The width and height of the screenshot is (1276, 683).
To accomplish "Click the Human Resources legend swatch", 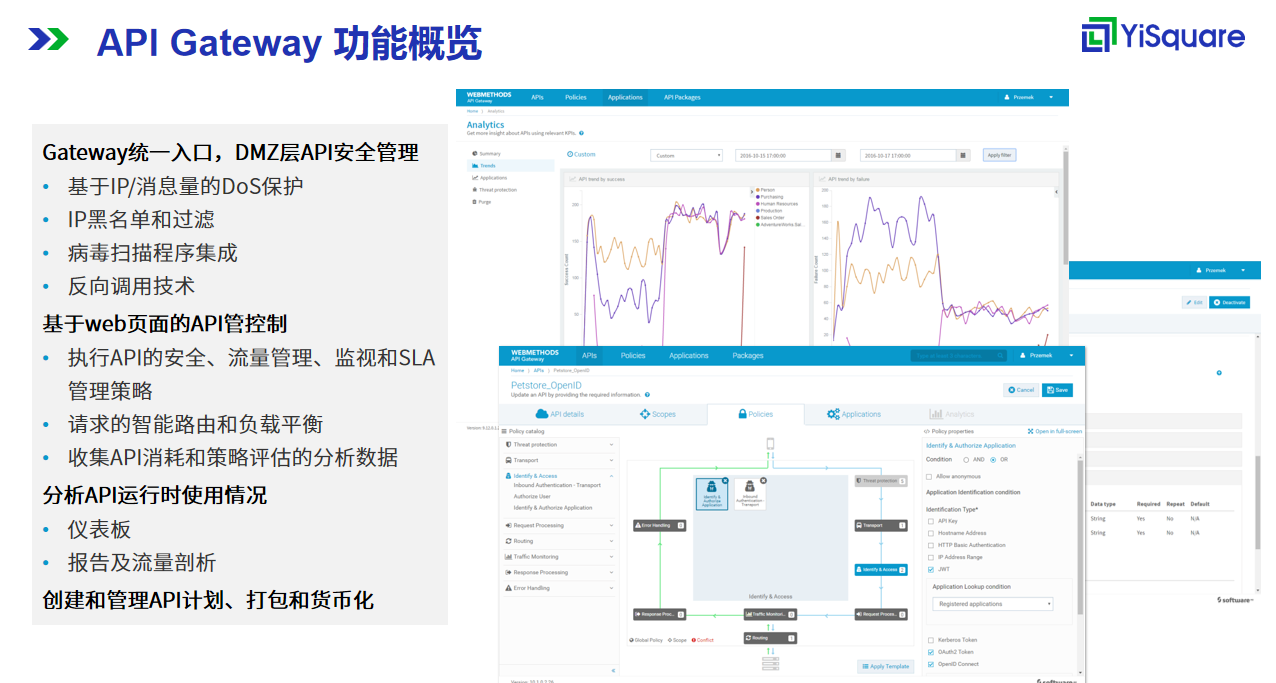I will coord(757,204).
